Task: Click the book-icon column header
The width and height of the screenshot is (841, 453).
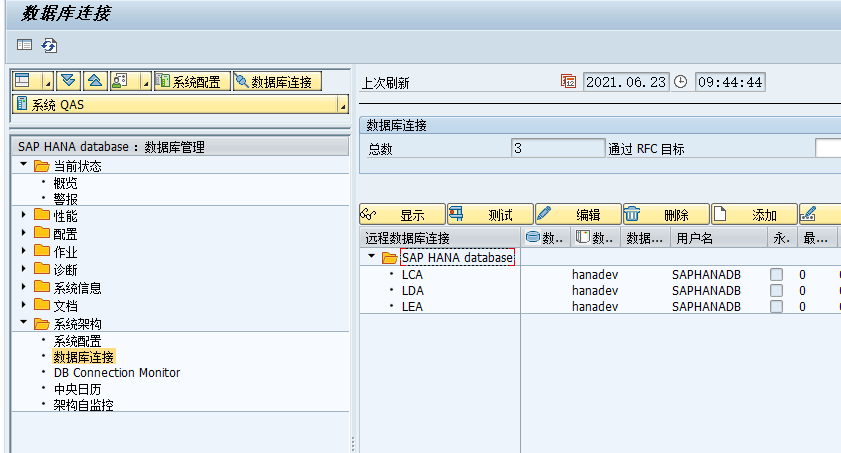Action: [594, 237]
